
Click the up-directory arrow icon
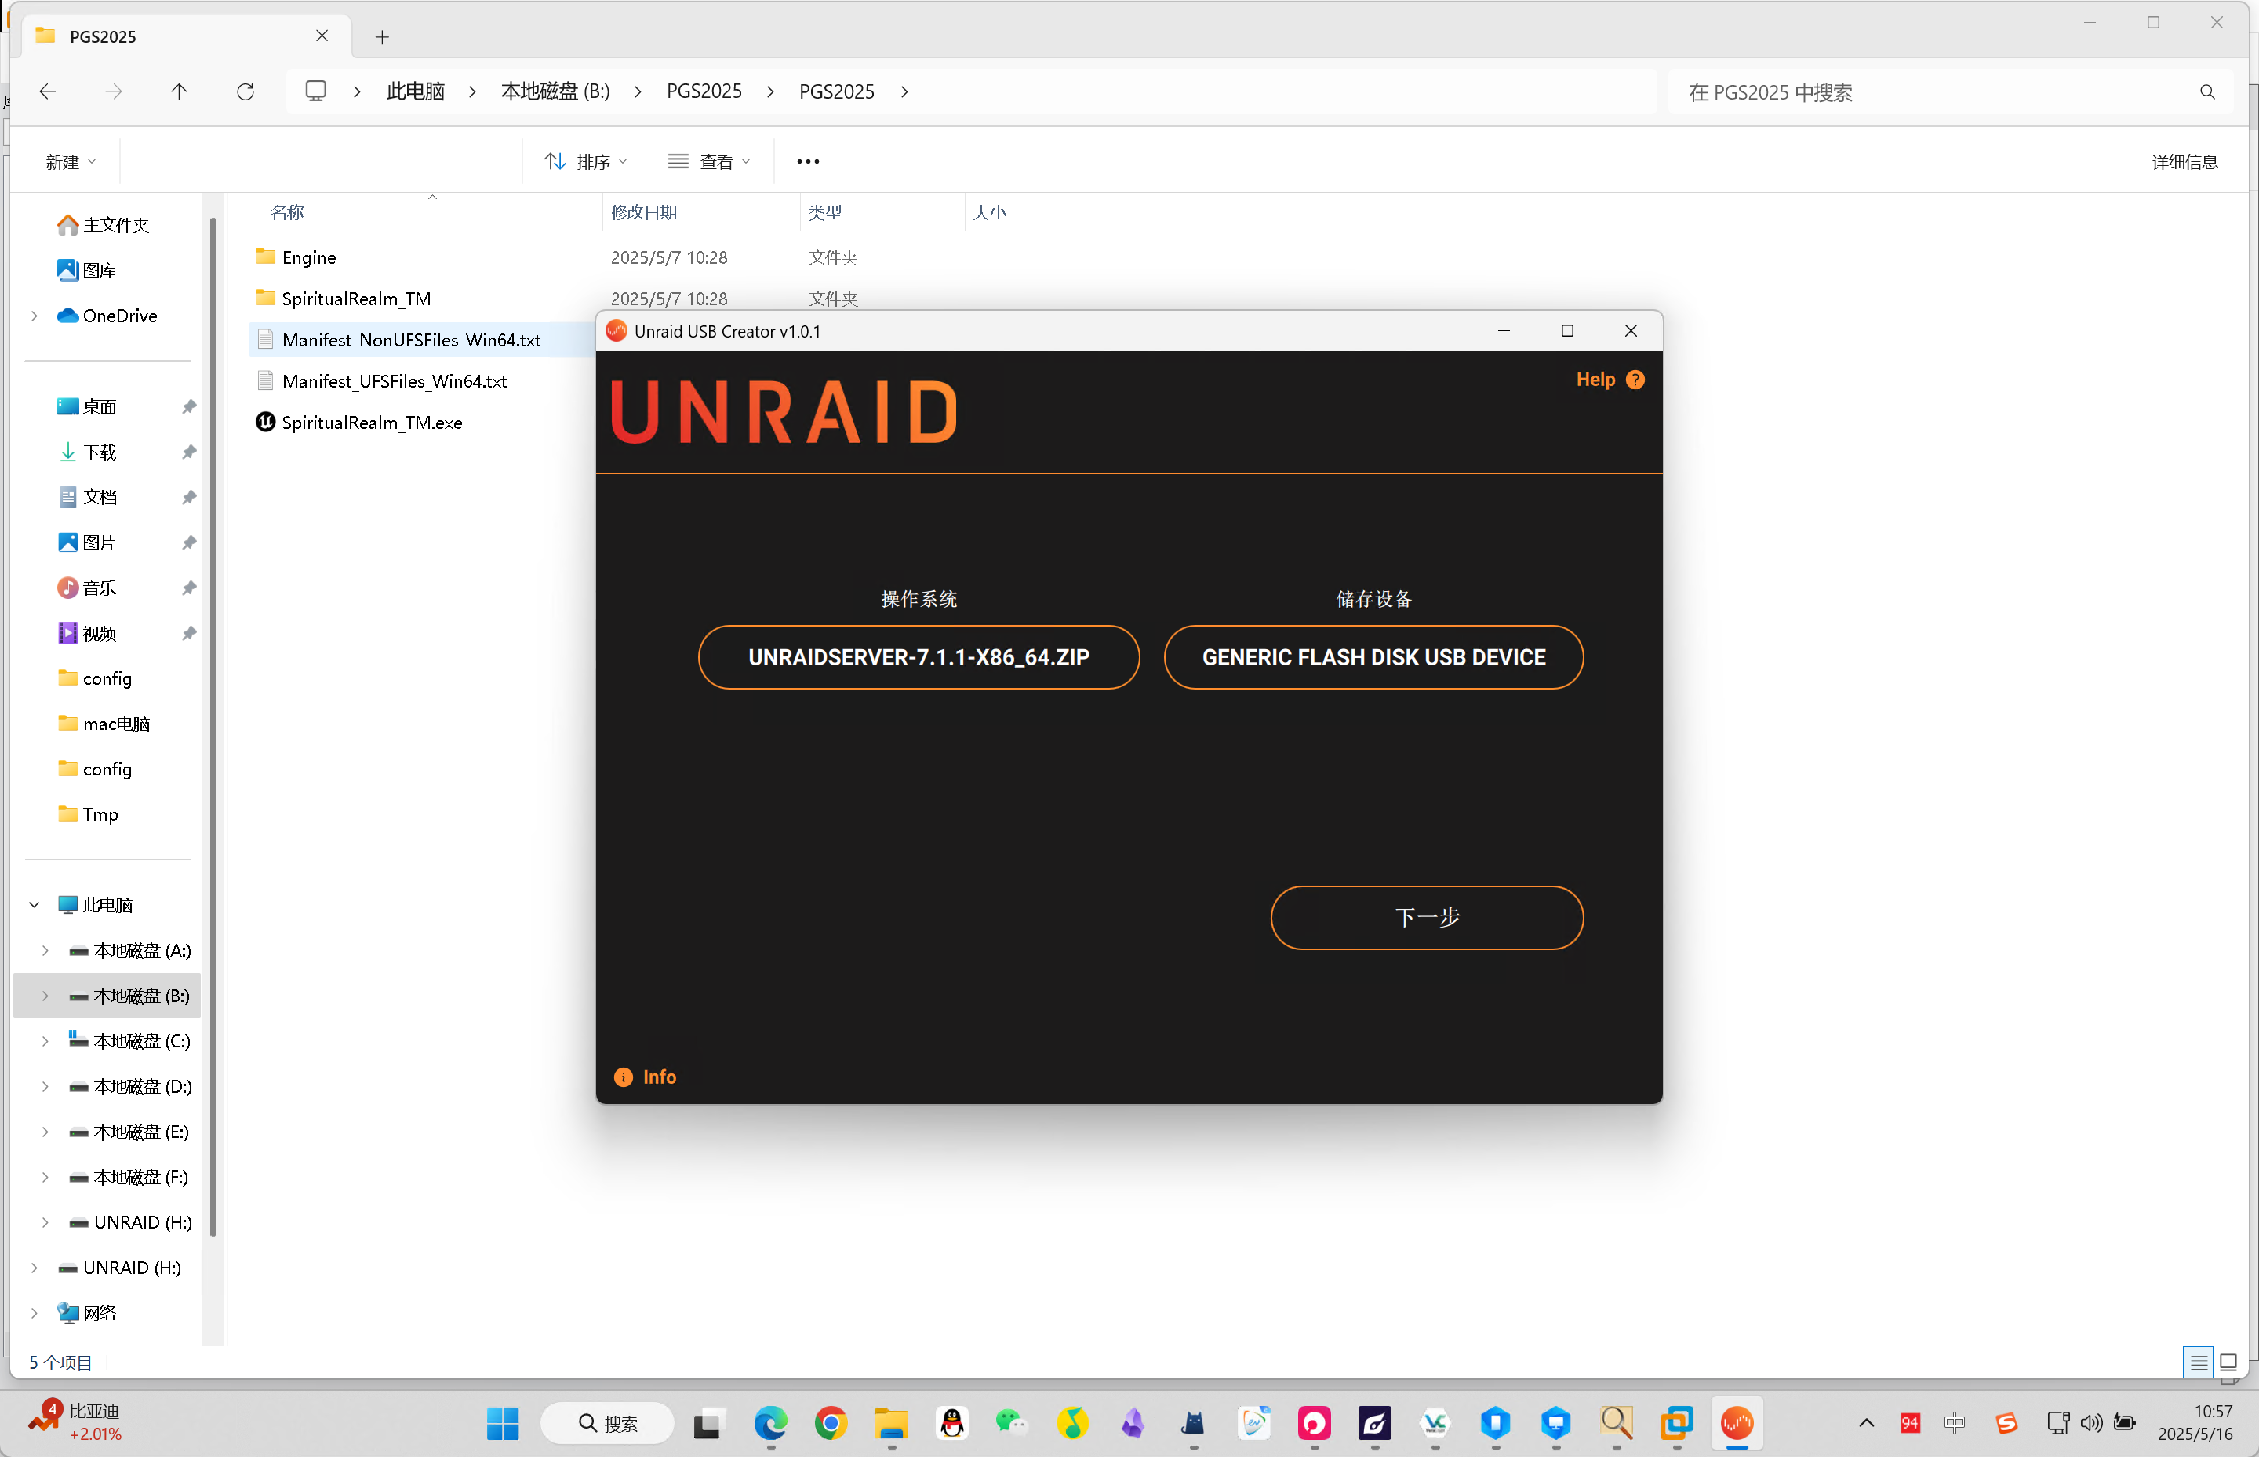(179, 92)
